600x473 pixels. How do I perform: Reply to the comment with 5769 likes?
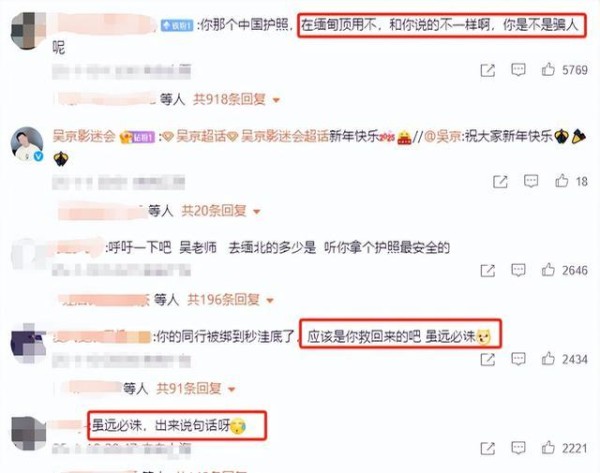point(518,70)
